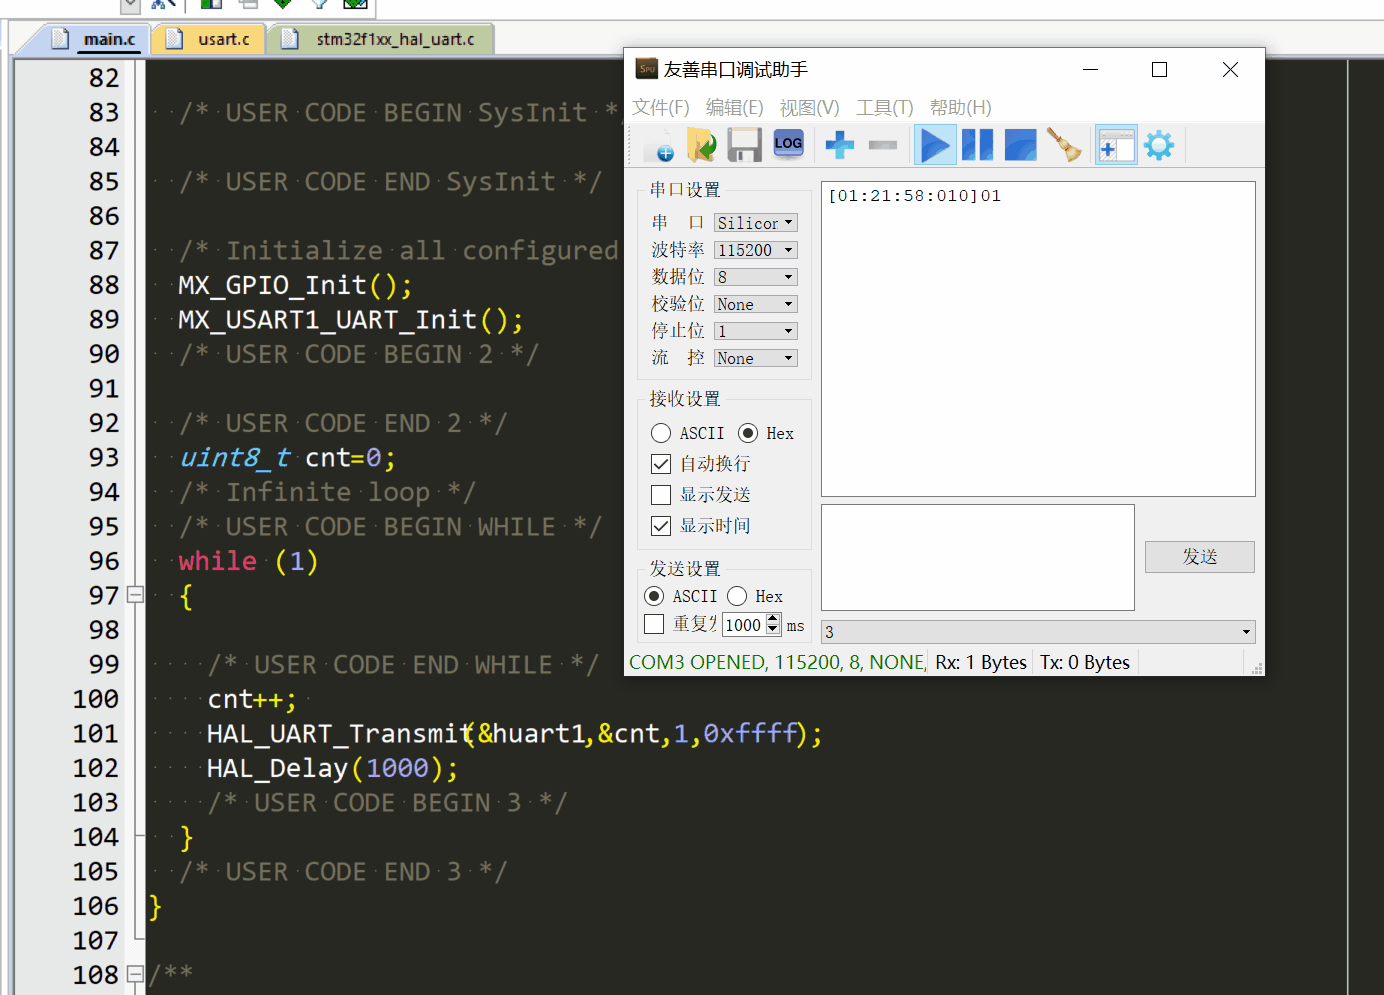Image resolution: width=1384 pixels, height=995 pixels.
Task: Increase repeat interval with up arrow
Action: [x=772, y=619]
